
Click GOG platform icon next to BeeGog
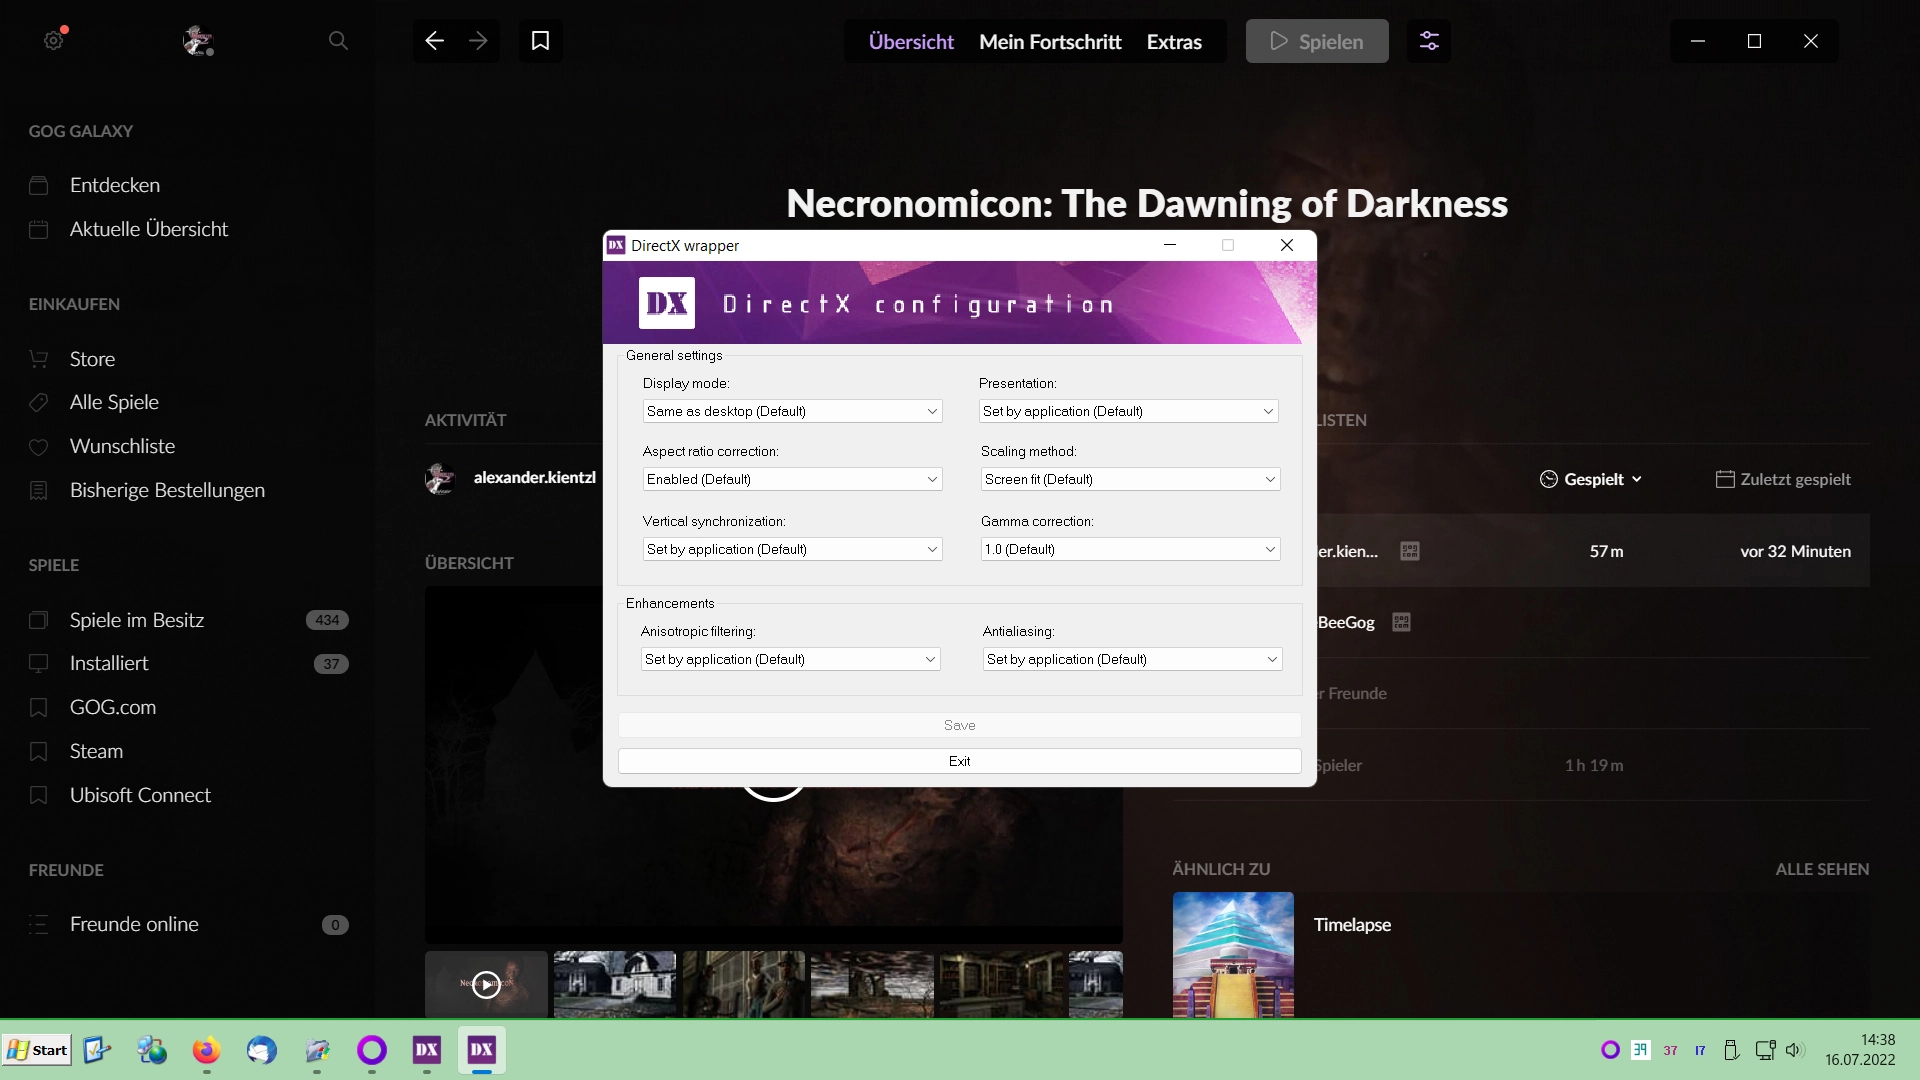click(x=1401, y=622)
